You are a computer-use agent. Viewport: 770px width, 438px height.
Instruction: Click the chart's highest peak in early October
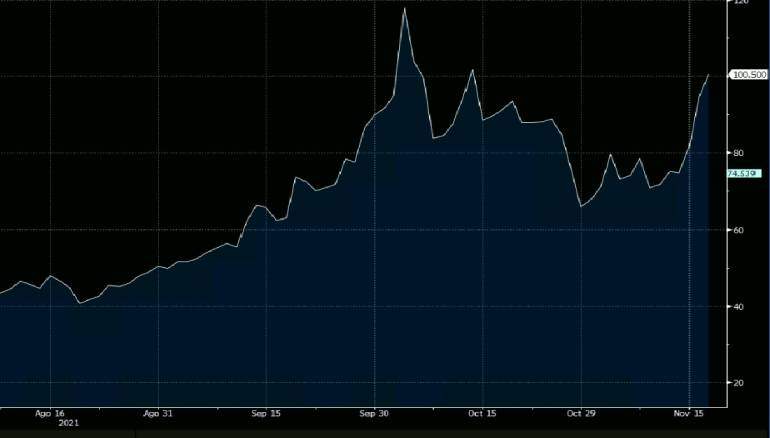click(405, 9)
